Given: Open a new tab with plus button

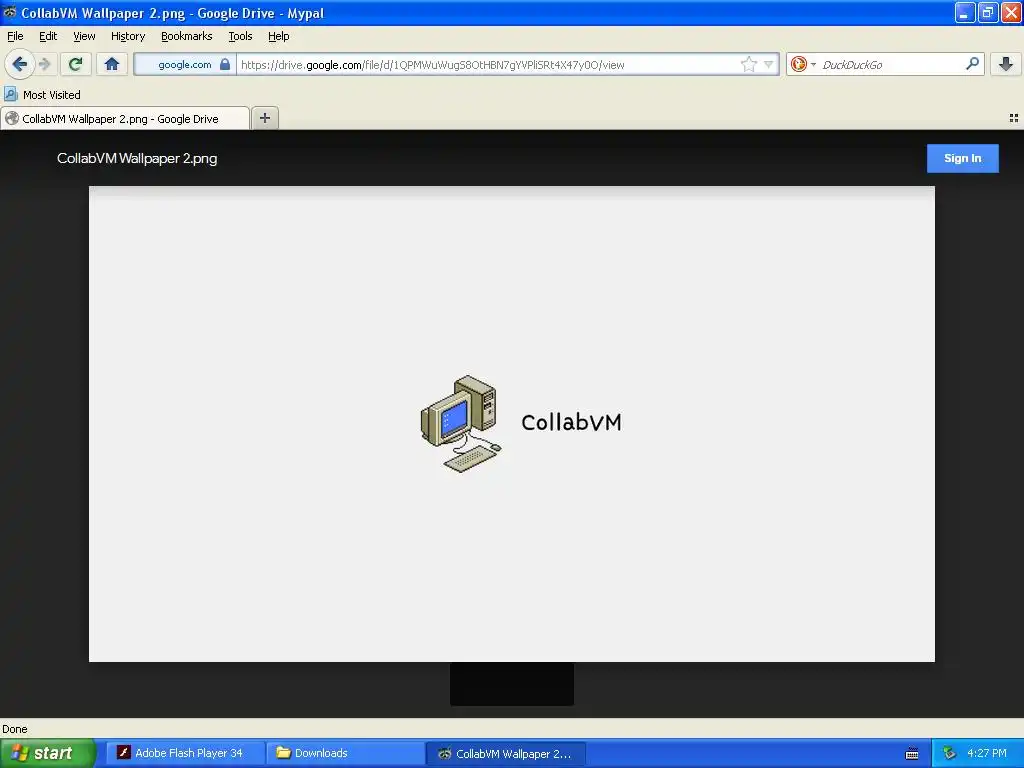Looking at the screenshot, I should point(264,118).
